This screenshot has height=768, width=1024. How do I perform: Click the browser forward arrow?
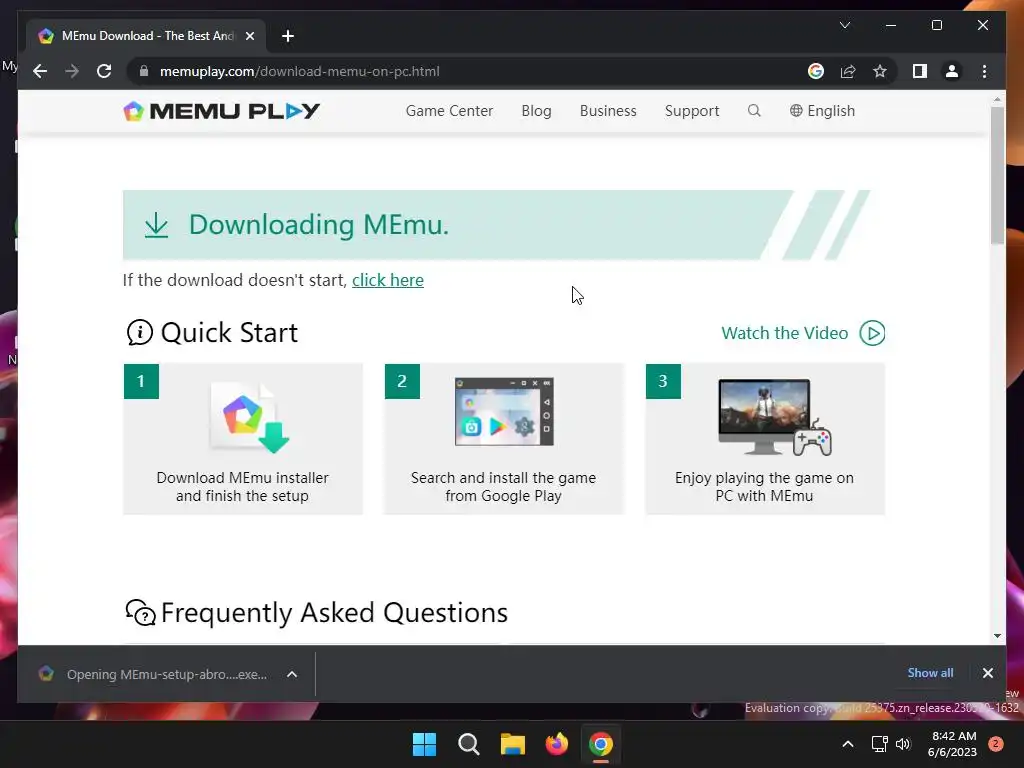pyautogui.click(x=72, y=71)
